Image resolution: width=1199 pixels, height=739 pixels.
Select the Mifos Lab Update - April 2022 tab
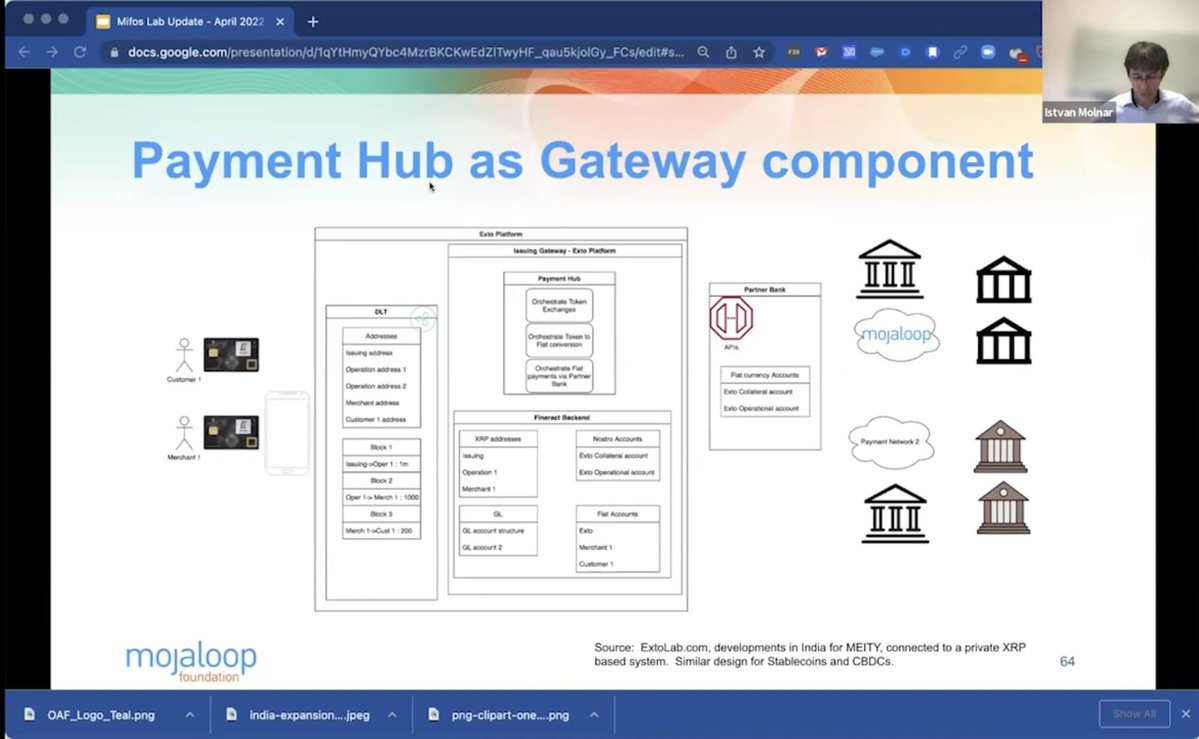coord(190,21)
